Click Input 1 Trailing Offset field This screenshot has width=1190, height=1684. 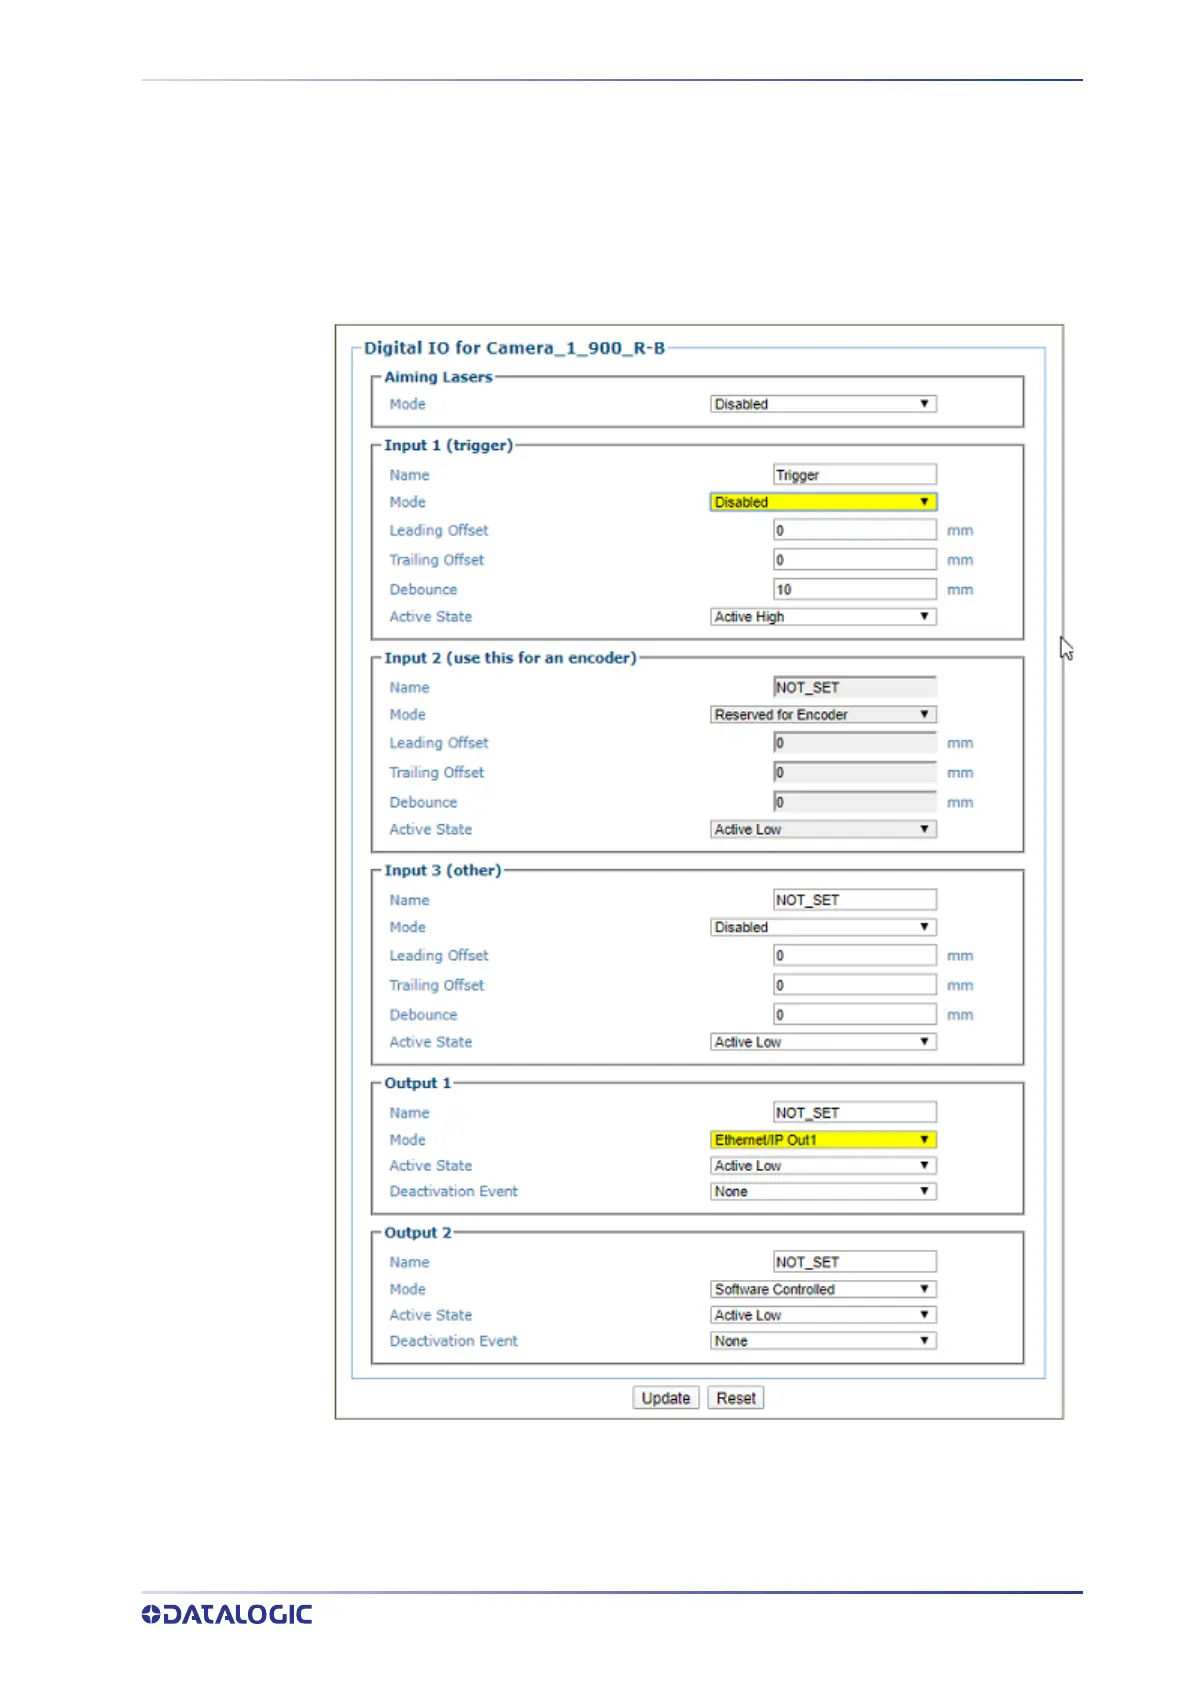pos(855,560)
